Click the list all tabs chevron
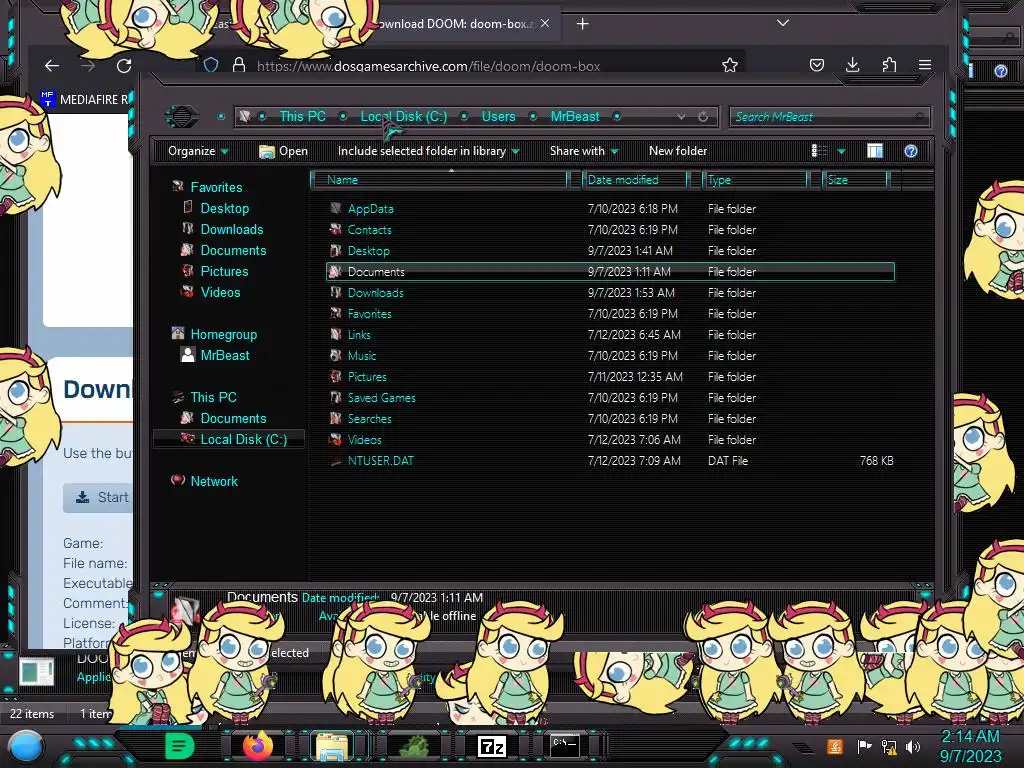The width and height of the screenshot is (1024, 768). 783,23
